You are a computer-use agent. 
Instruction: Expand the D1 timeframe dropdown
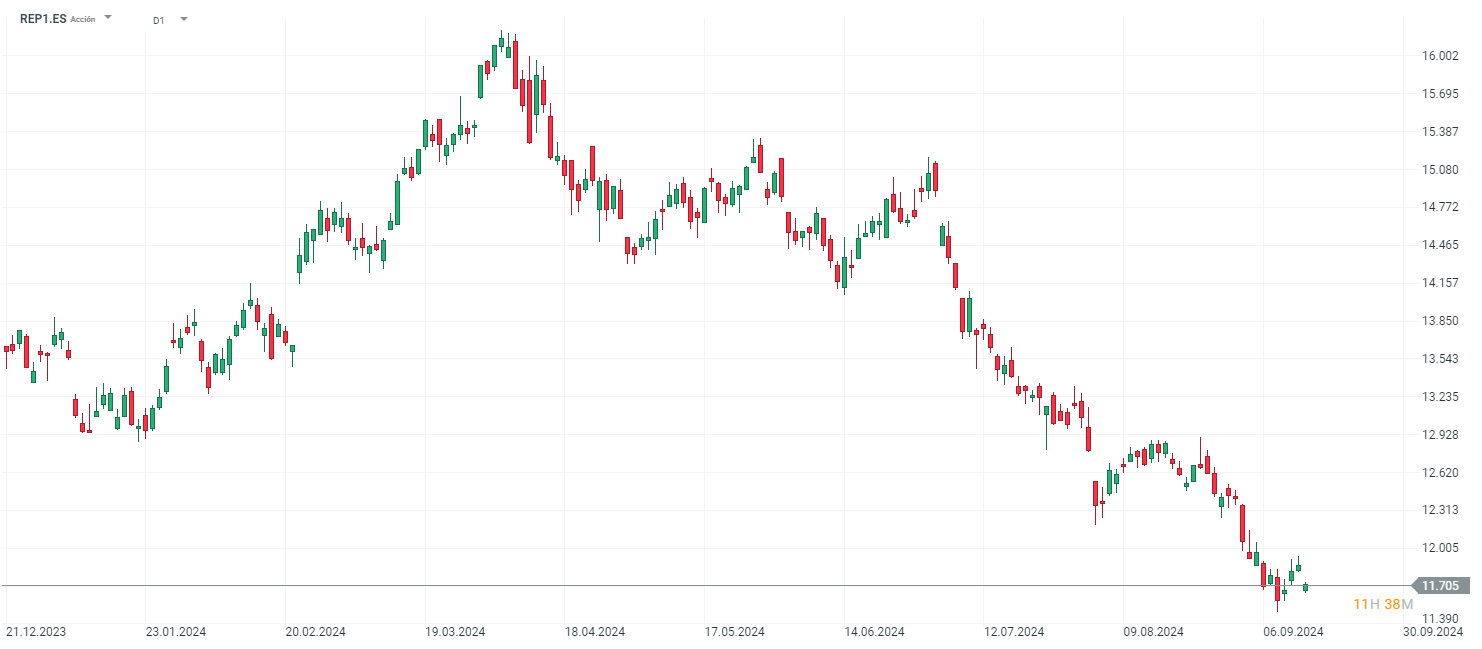[183, 19]
